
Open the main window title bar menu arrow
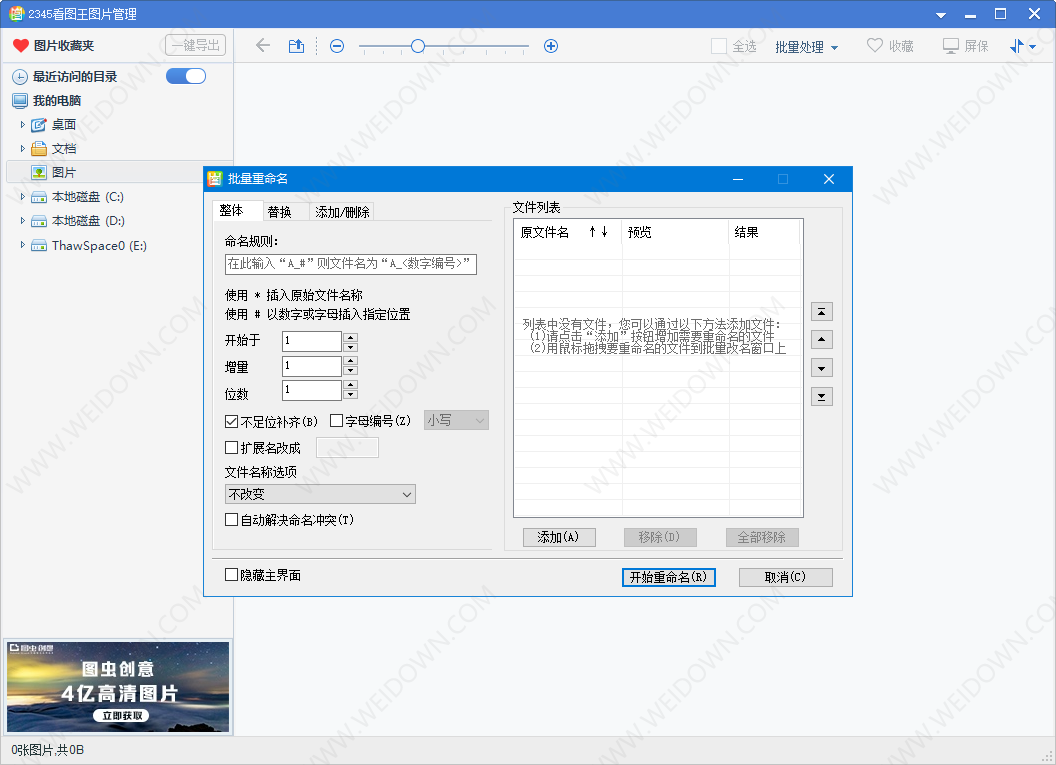(941, 15)
